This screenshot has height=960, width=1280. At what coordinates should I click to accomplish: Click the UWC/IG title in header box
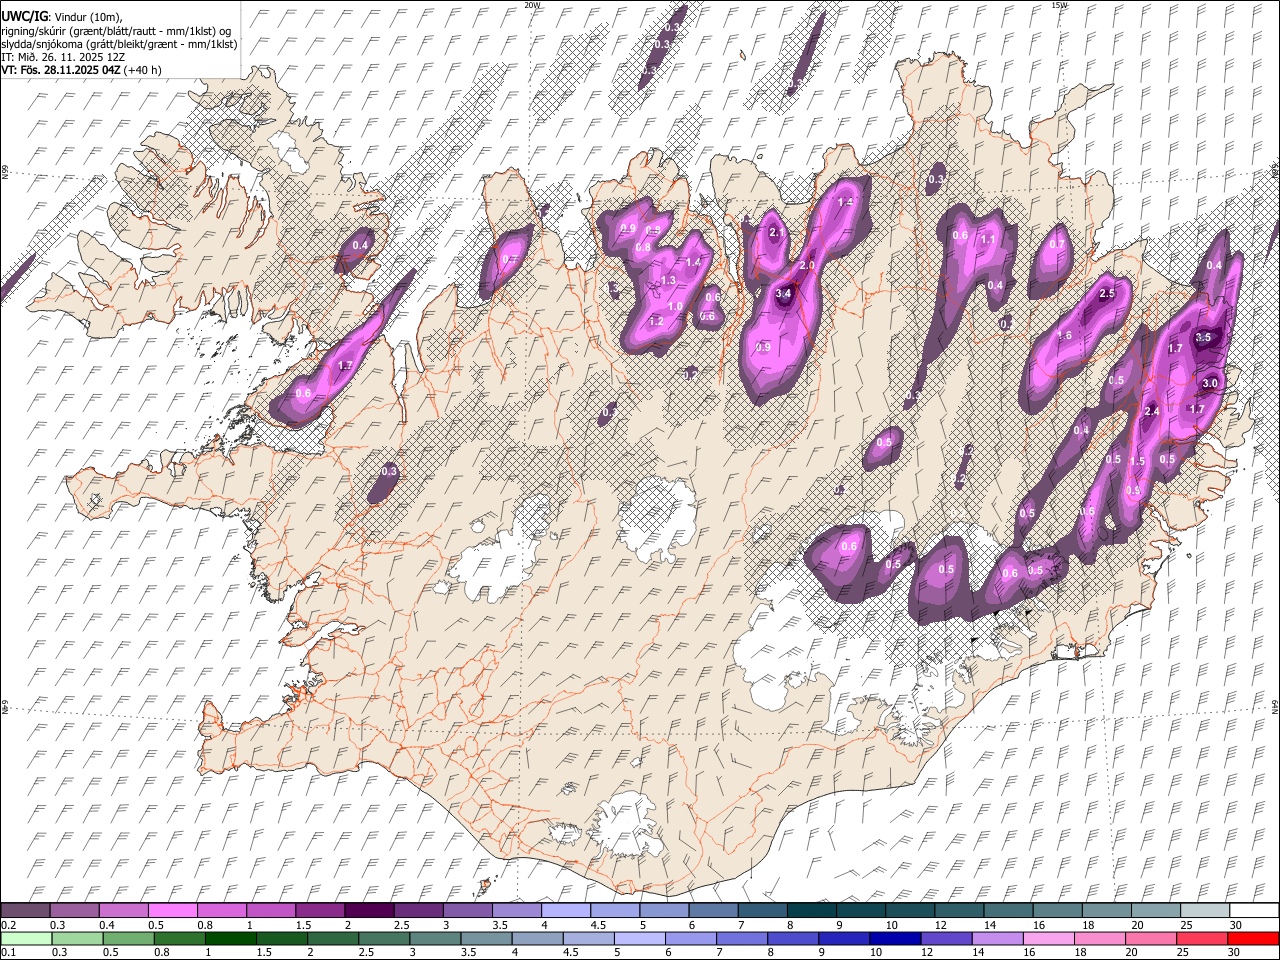[x=24, y=17]
